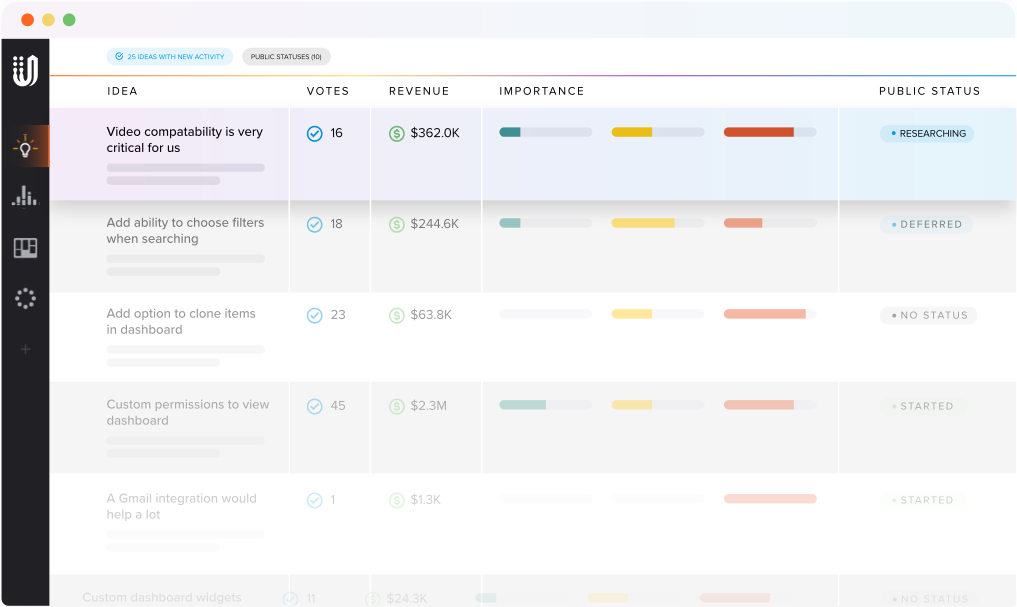Open the DEFERRED status selector
The width and height of the screenshot is (1017, 607).
926,224
